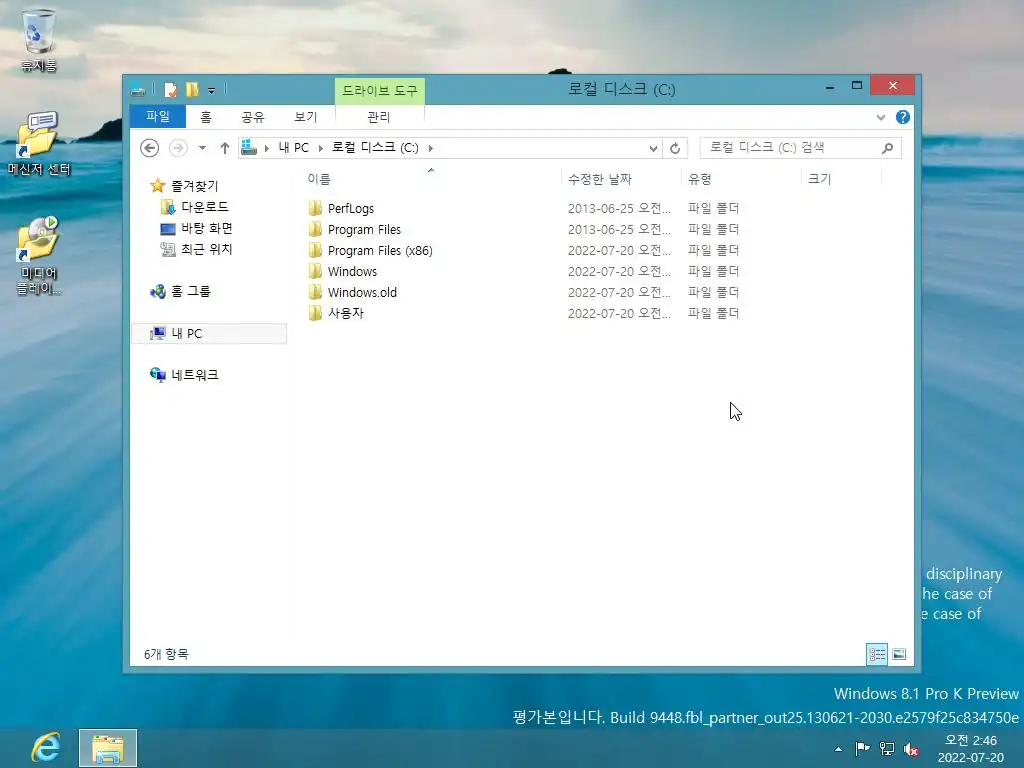Click the drive icon in the title bar corner
This screenshot has height=768, width=1024.
pos(138,89)
